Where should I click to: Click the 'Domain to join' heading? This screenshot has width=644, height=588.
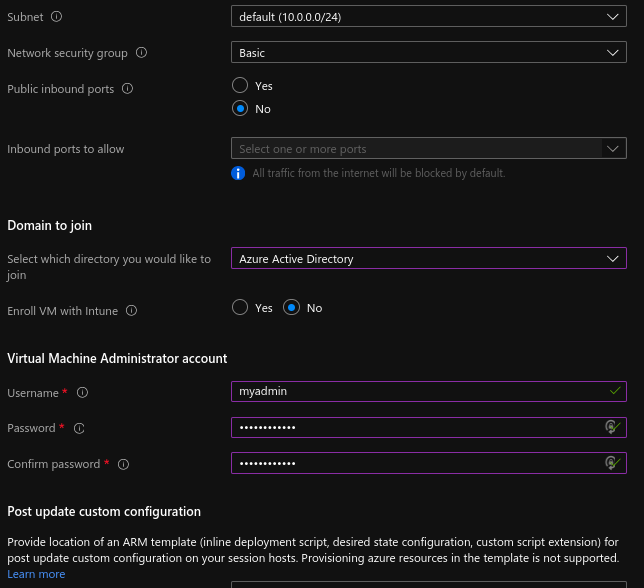(x=50, y=225)
